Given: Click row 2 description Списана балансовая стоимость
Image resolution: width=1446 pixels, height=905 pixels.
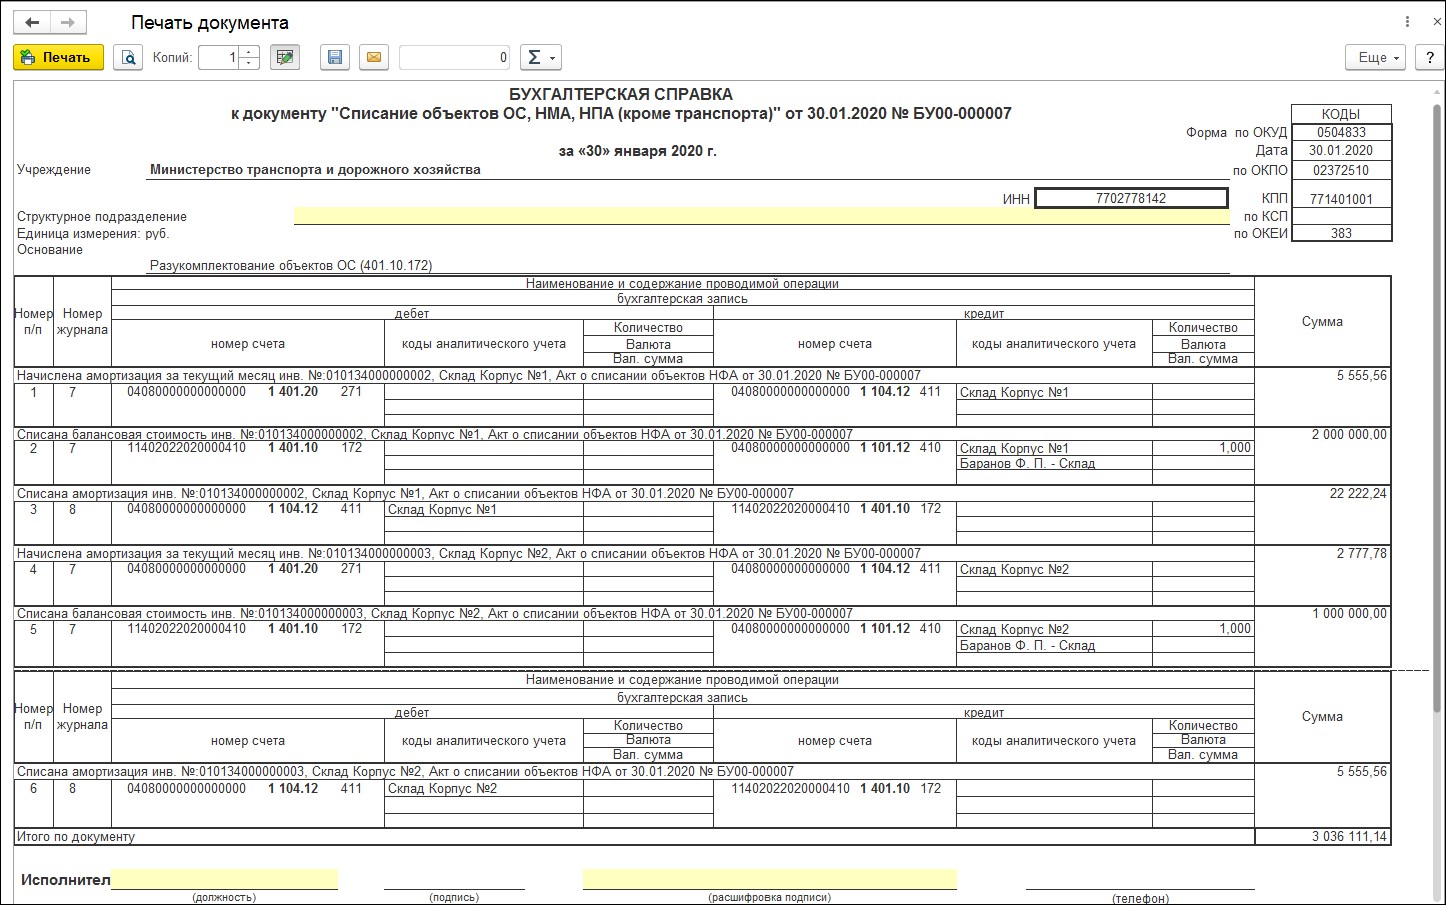Looking at the screenshot, I should [x=435, y=435].
